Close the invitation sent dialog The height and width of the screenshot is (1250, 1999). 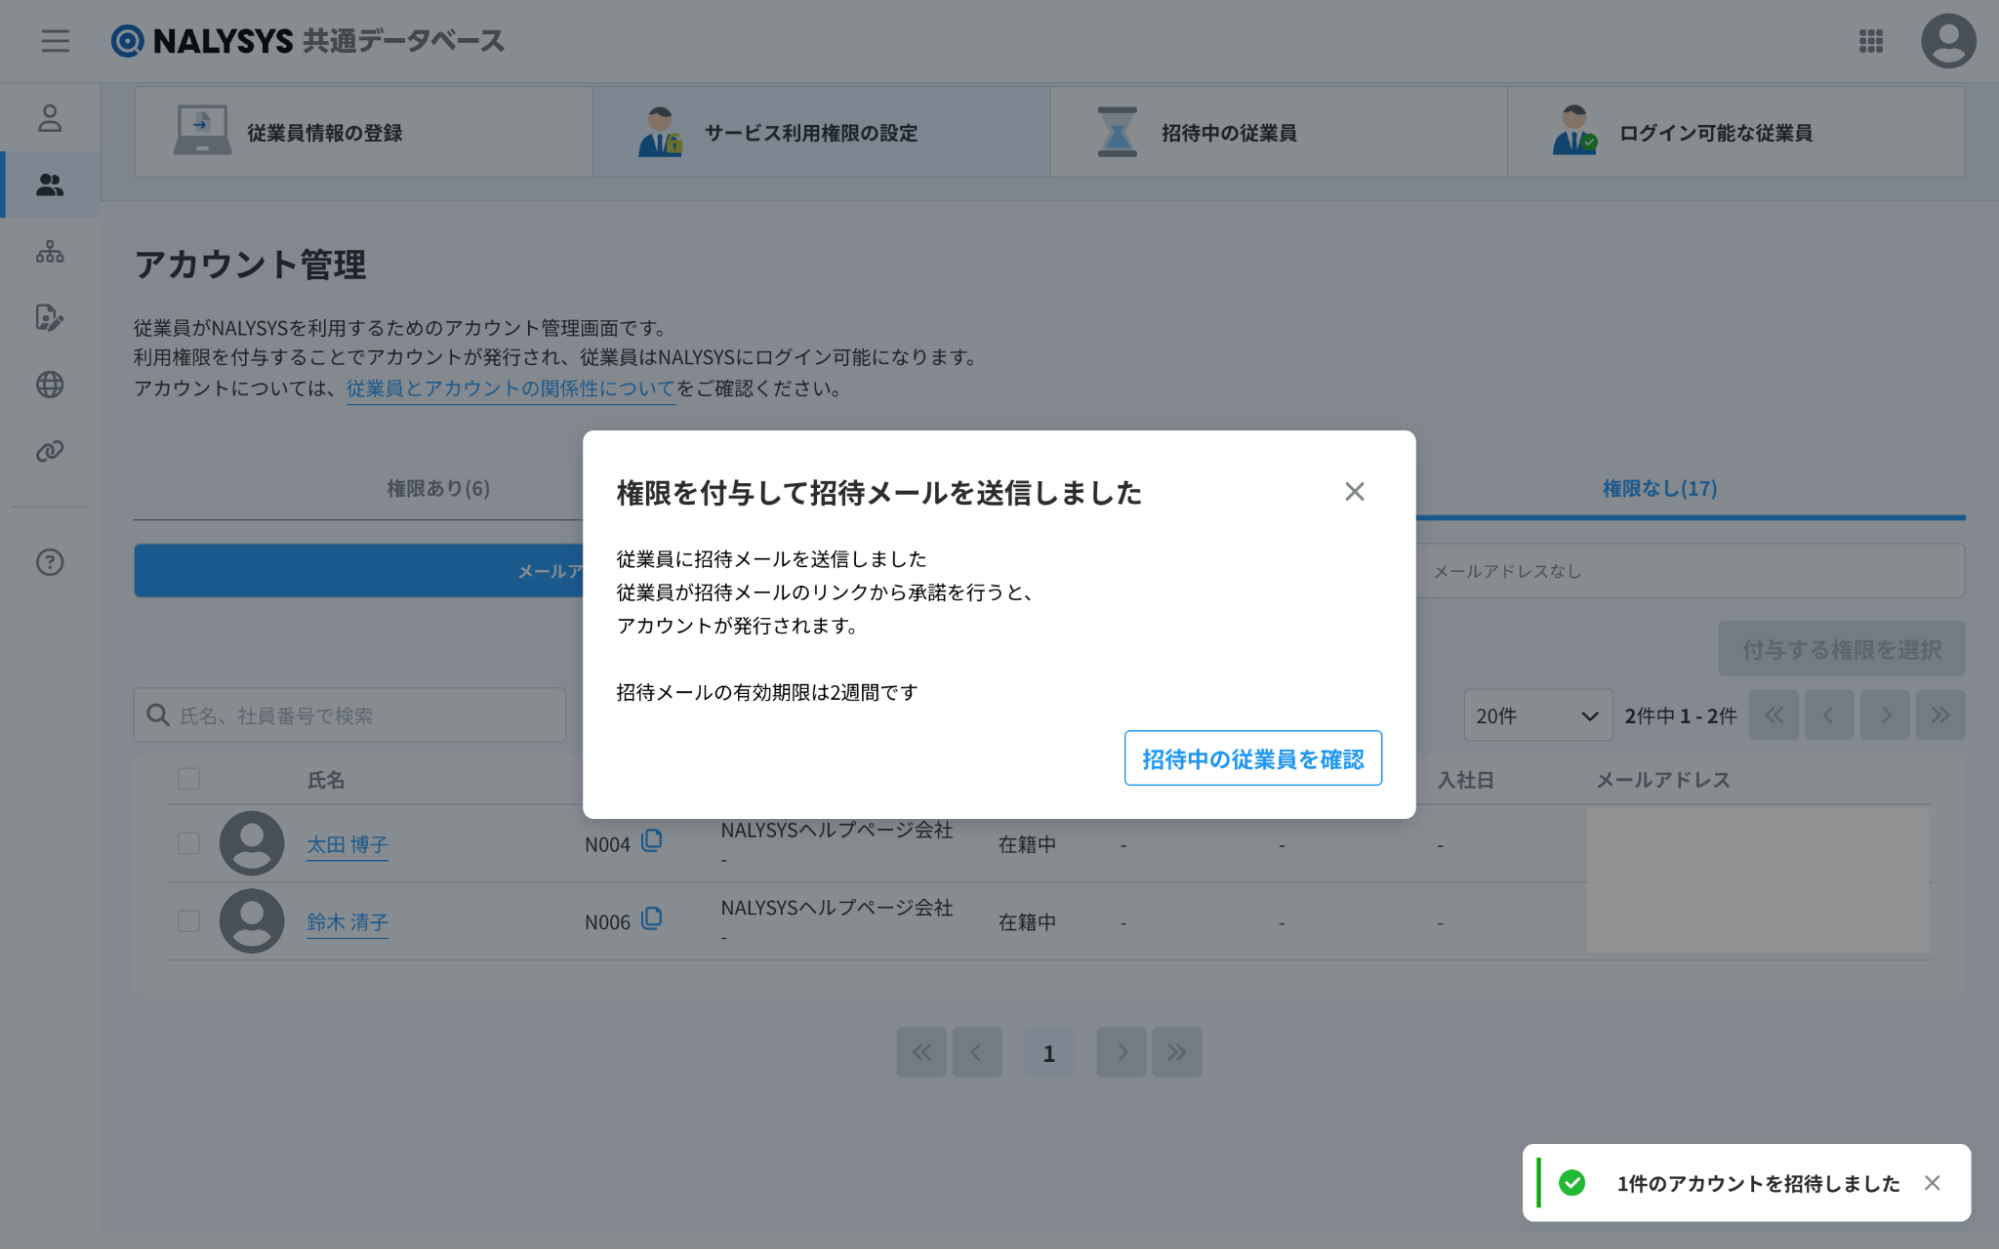coord(1354,492)
